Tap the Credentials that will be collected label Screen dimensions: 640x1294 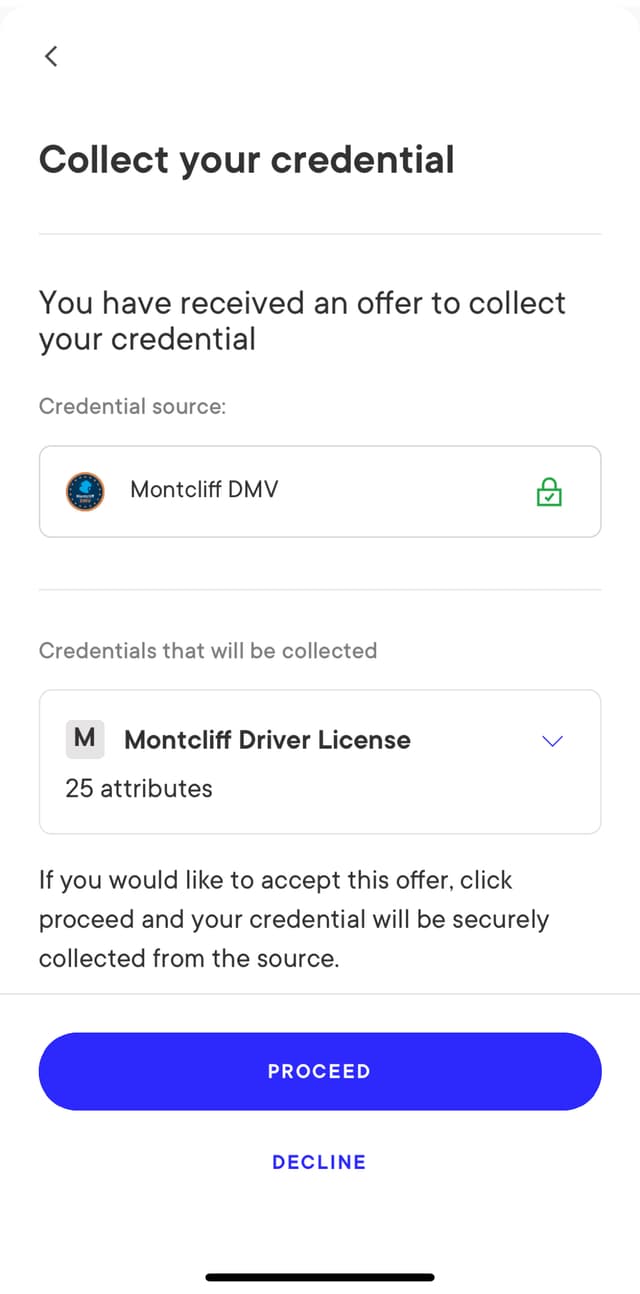click(x=208, y=651)
